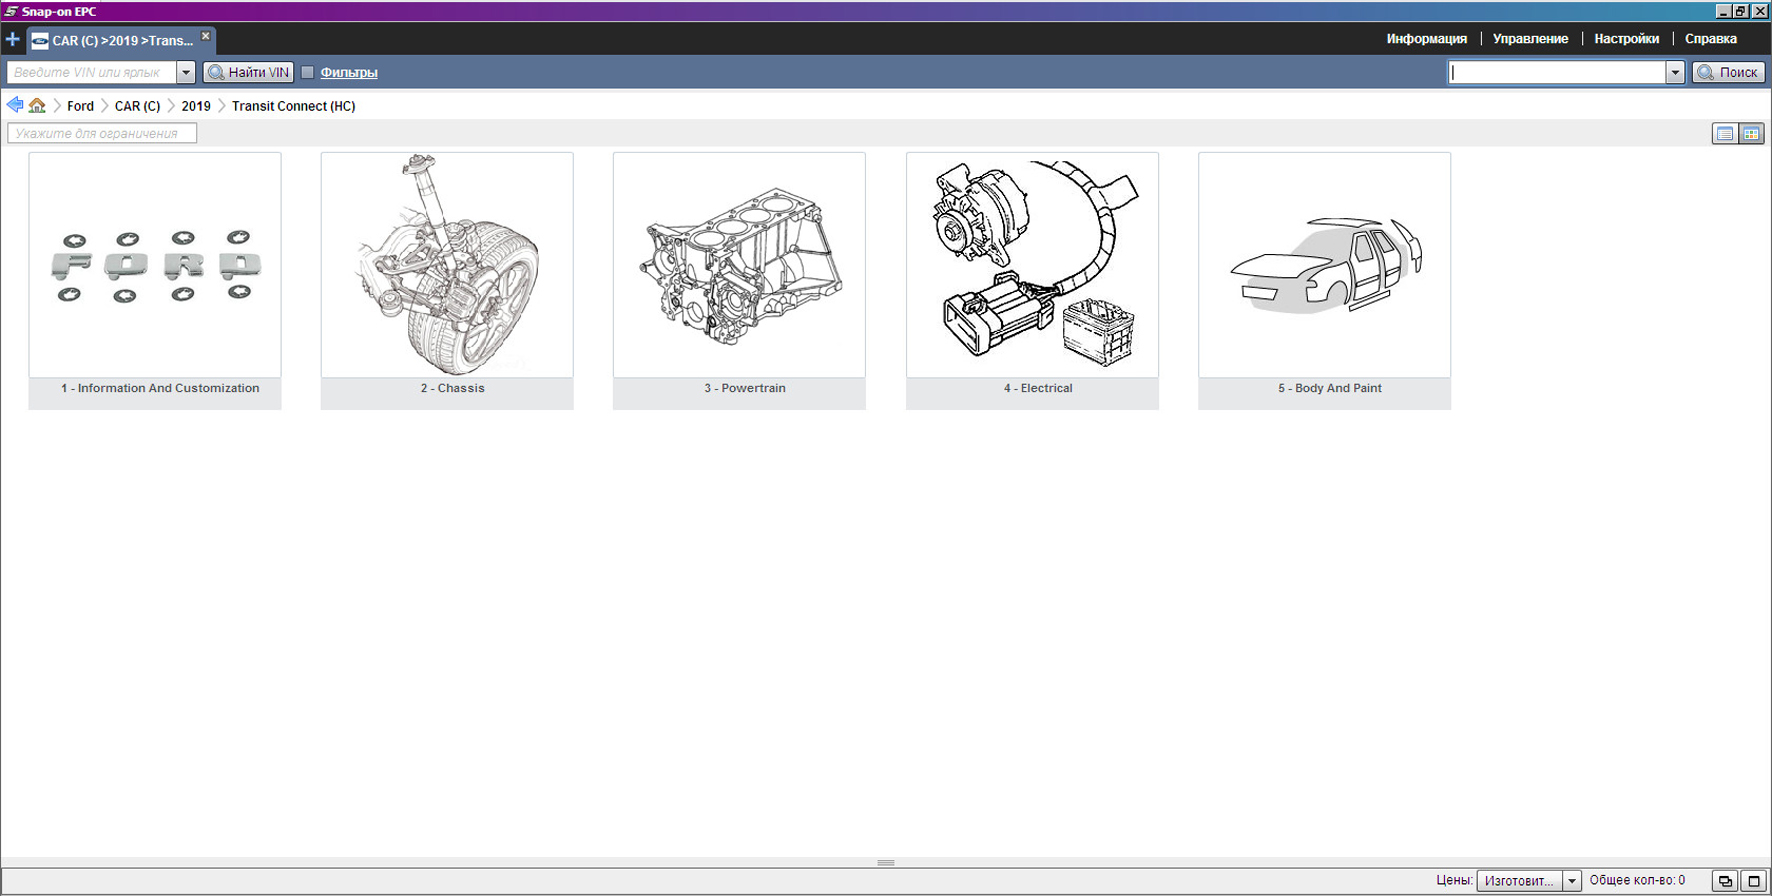This screenshot has width=1772, height=896.
Task: Toggle the Фильтры checkbox
Action: coord(308,72)
